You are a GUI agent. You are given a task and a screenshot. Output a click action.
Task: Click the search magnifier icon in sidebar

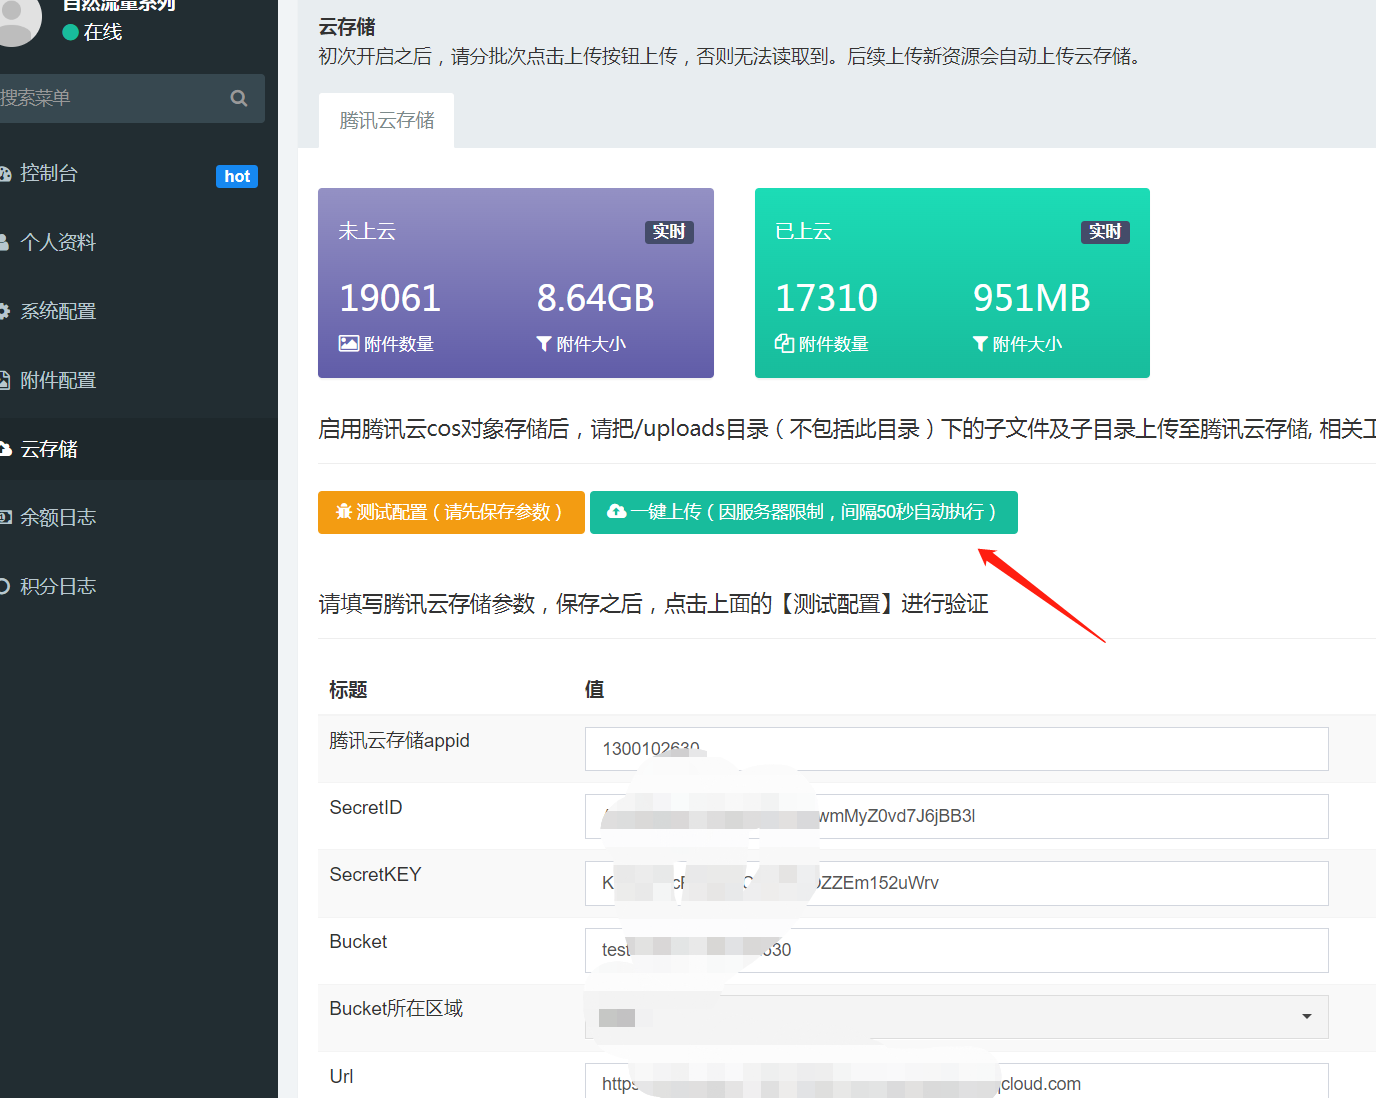coord(239,98)
